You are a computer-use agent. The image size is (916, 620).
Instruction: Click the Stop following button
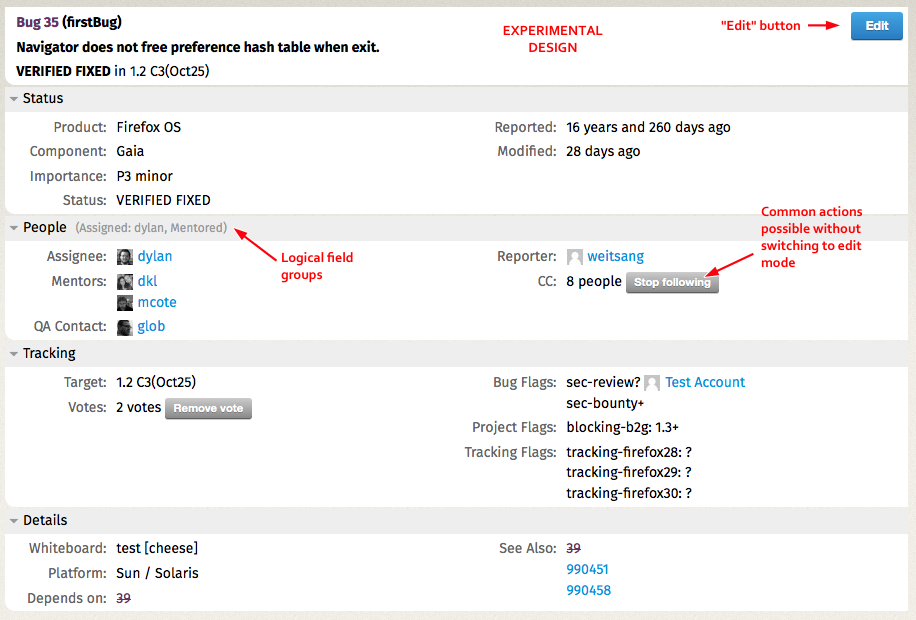672,283
